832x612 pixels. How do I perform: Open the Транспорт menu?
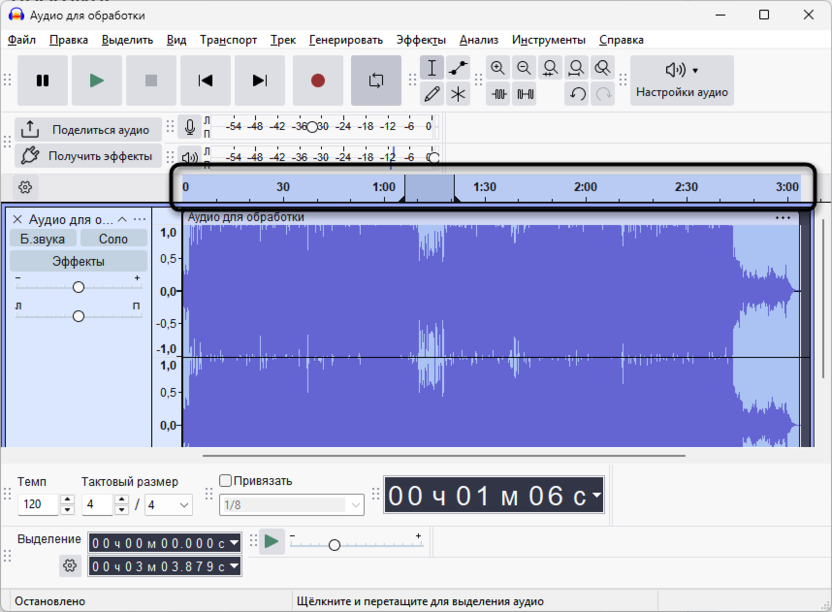point(228,39)
